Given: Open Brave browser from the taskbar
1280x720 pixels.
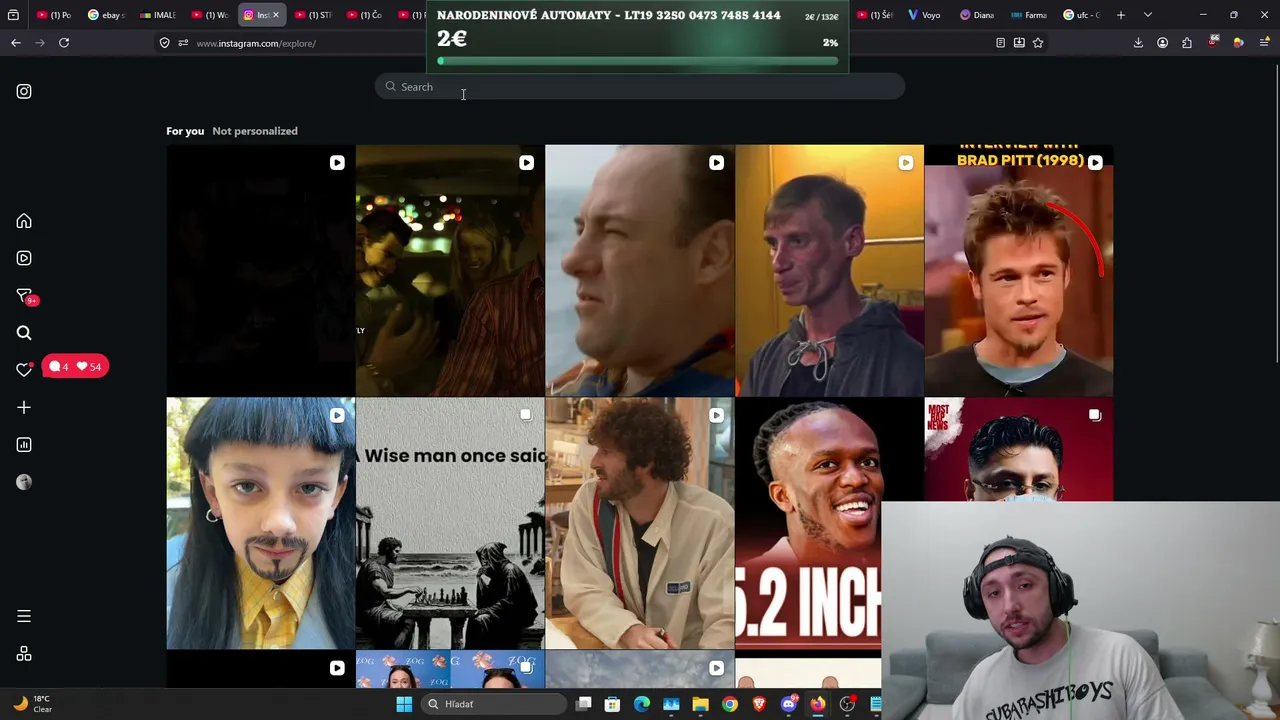Looking at the screenshot, I should [x=759, y=704].
